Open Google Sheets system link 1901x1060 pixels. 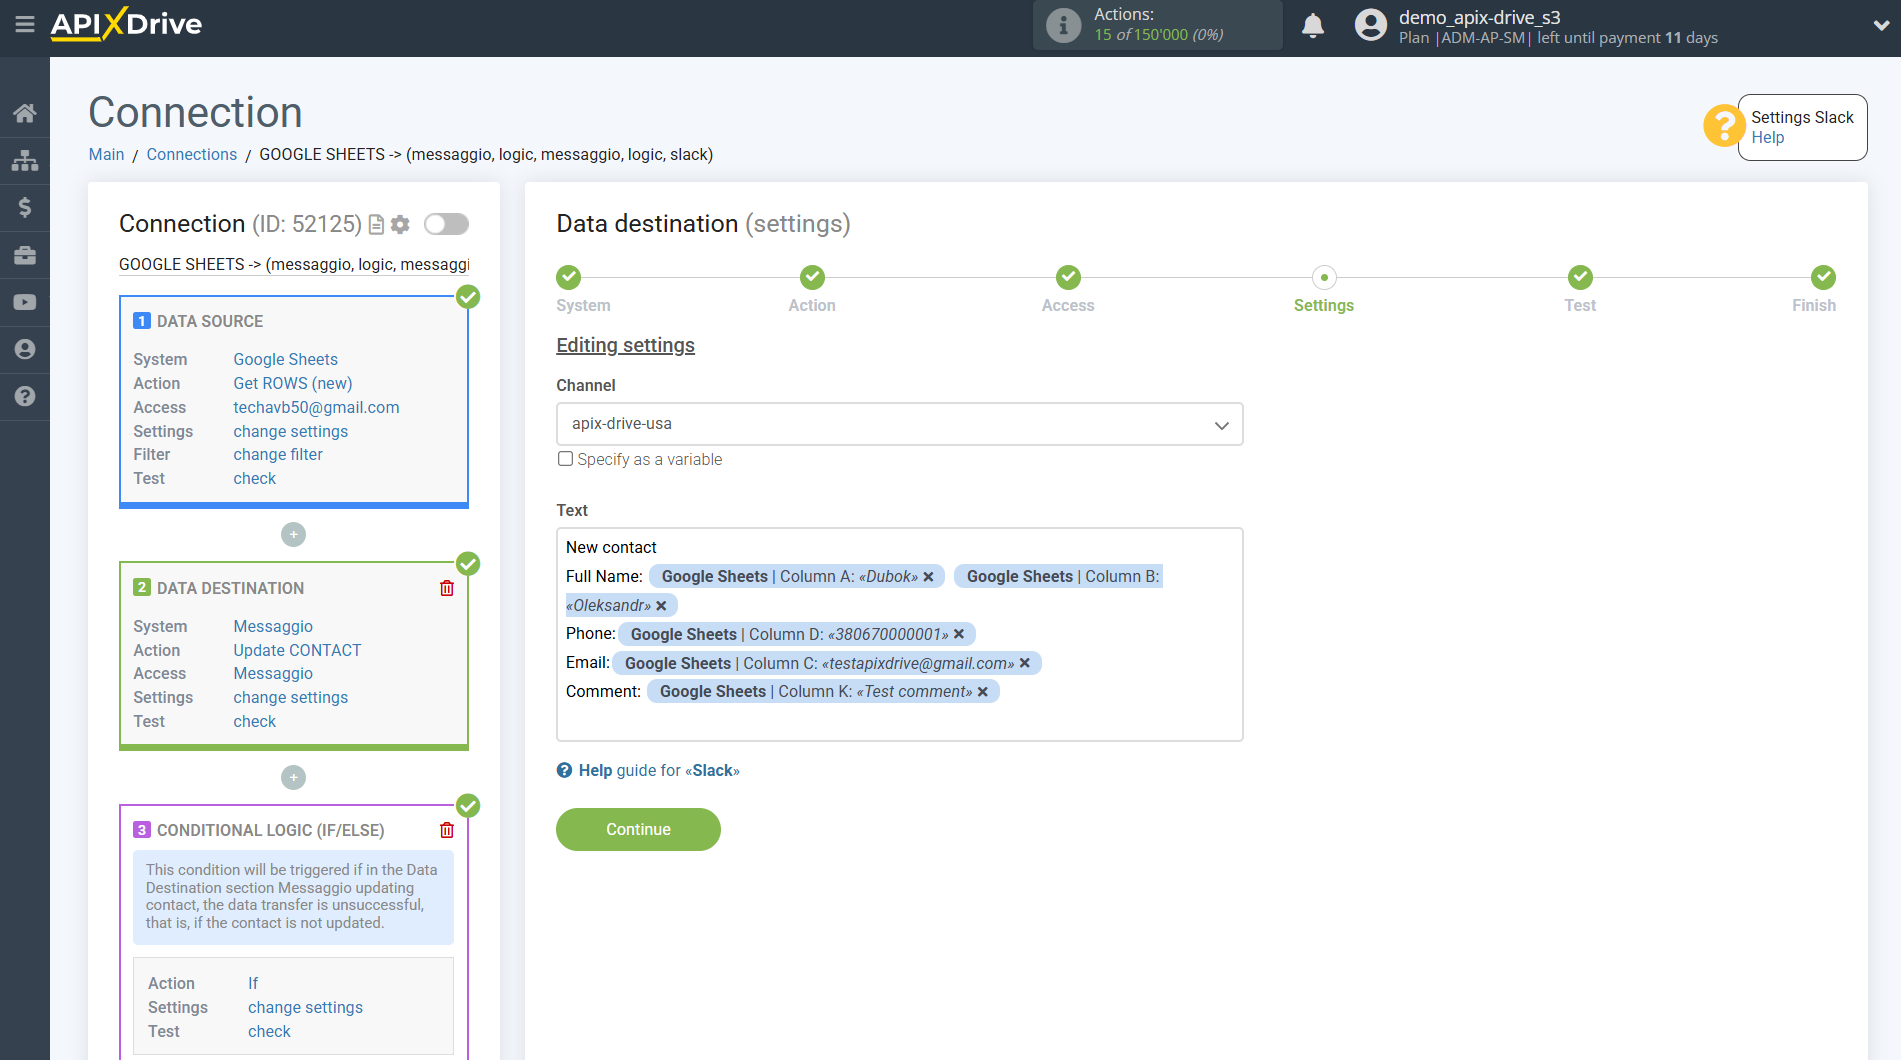(285, 359)
